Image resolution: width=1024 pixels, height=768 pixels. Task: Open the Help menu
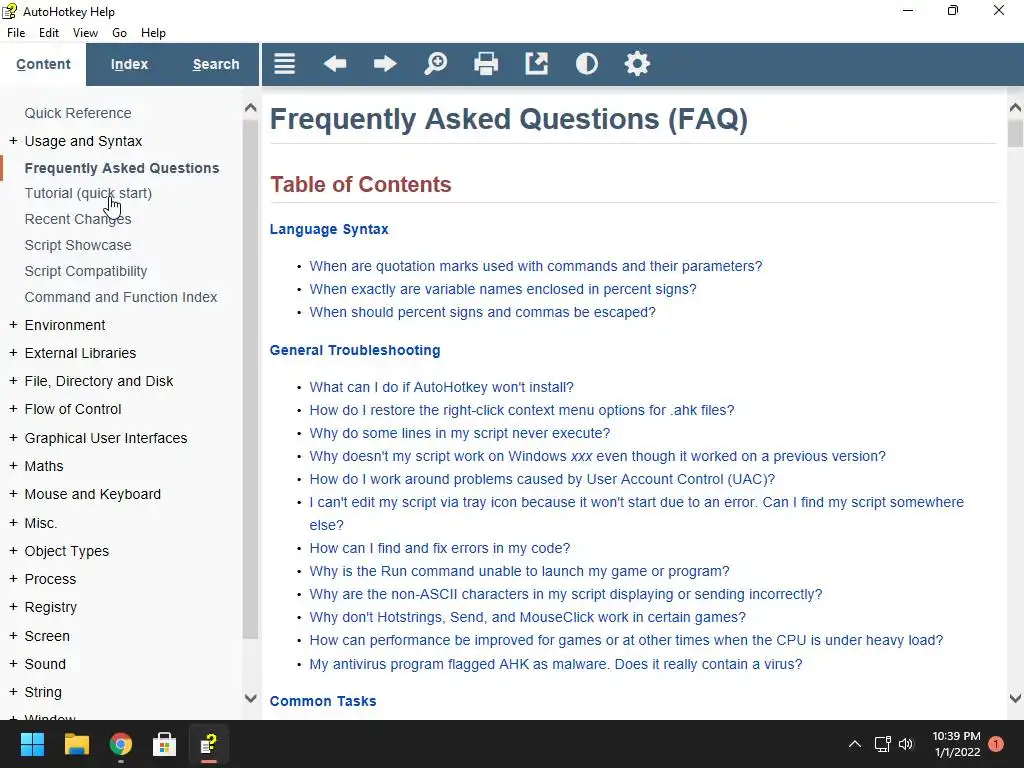click(x=153, y=33)
